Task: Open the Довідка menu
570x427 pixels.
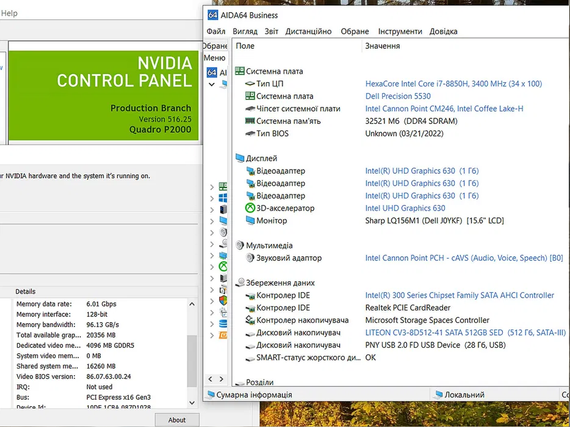Action: [x=443, y=31]
